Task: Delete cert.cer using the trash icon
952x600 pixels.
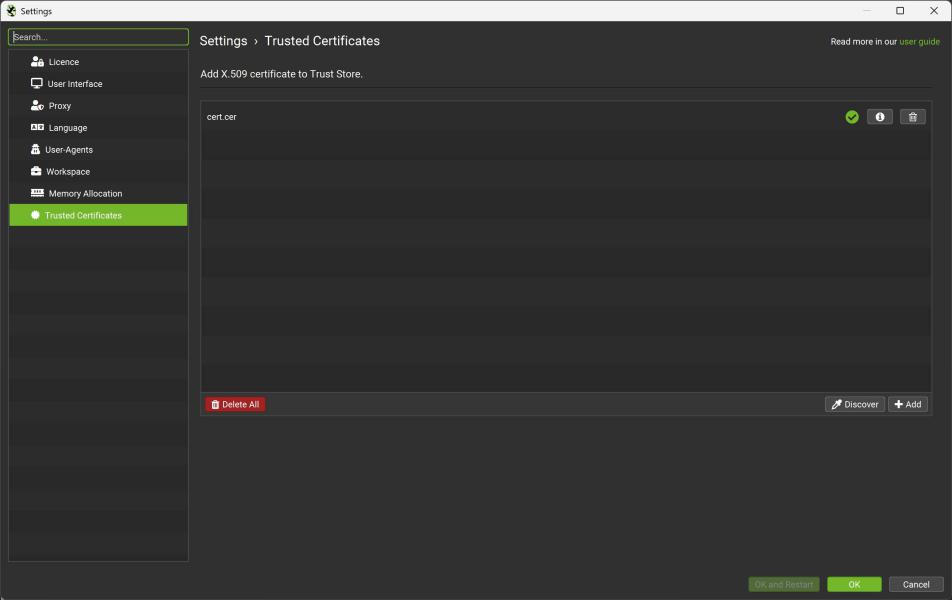Action: point(912,117)
